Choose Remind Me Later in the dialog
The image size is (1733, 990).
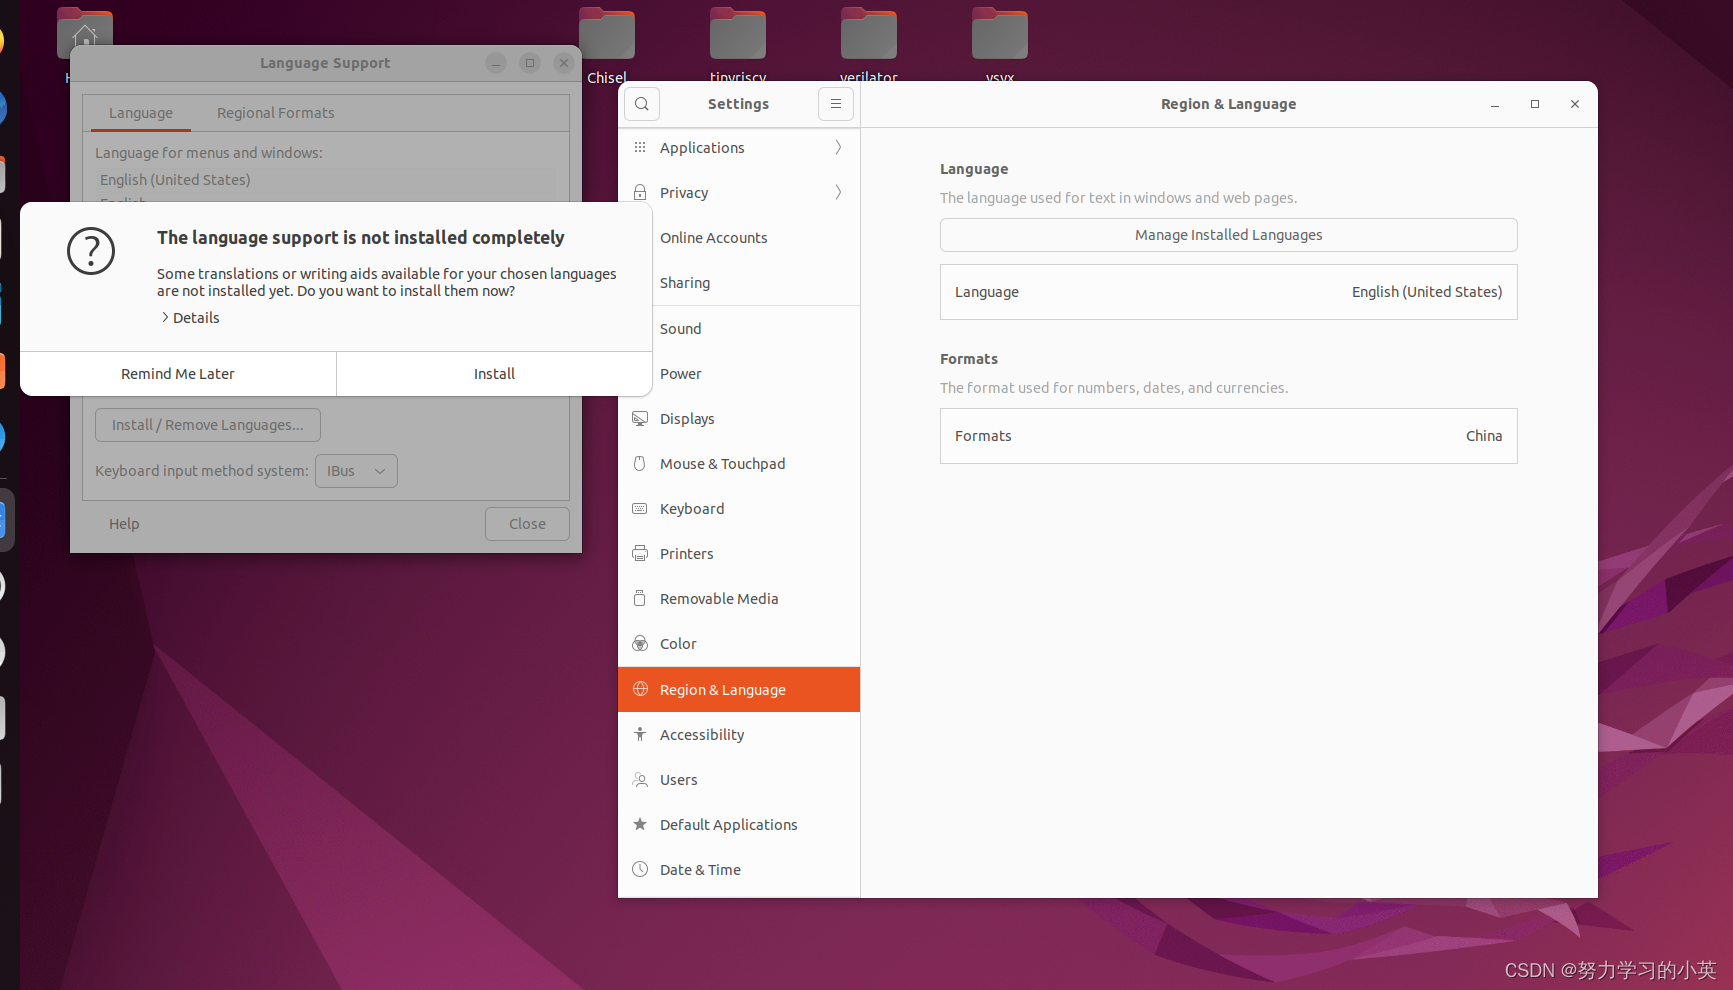(x=177, y=373)
